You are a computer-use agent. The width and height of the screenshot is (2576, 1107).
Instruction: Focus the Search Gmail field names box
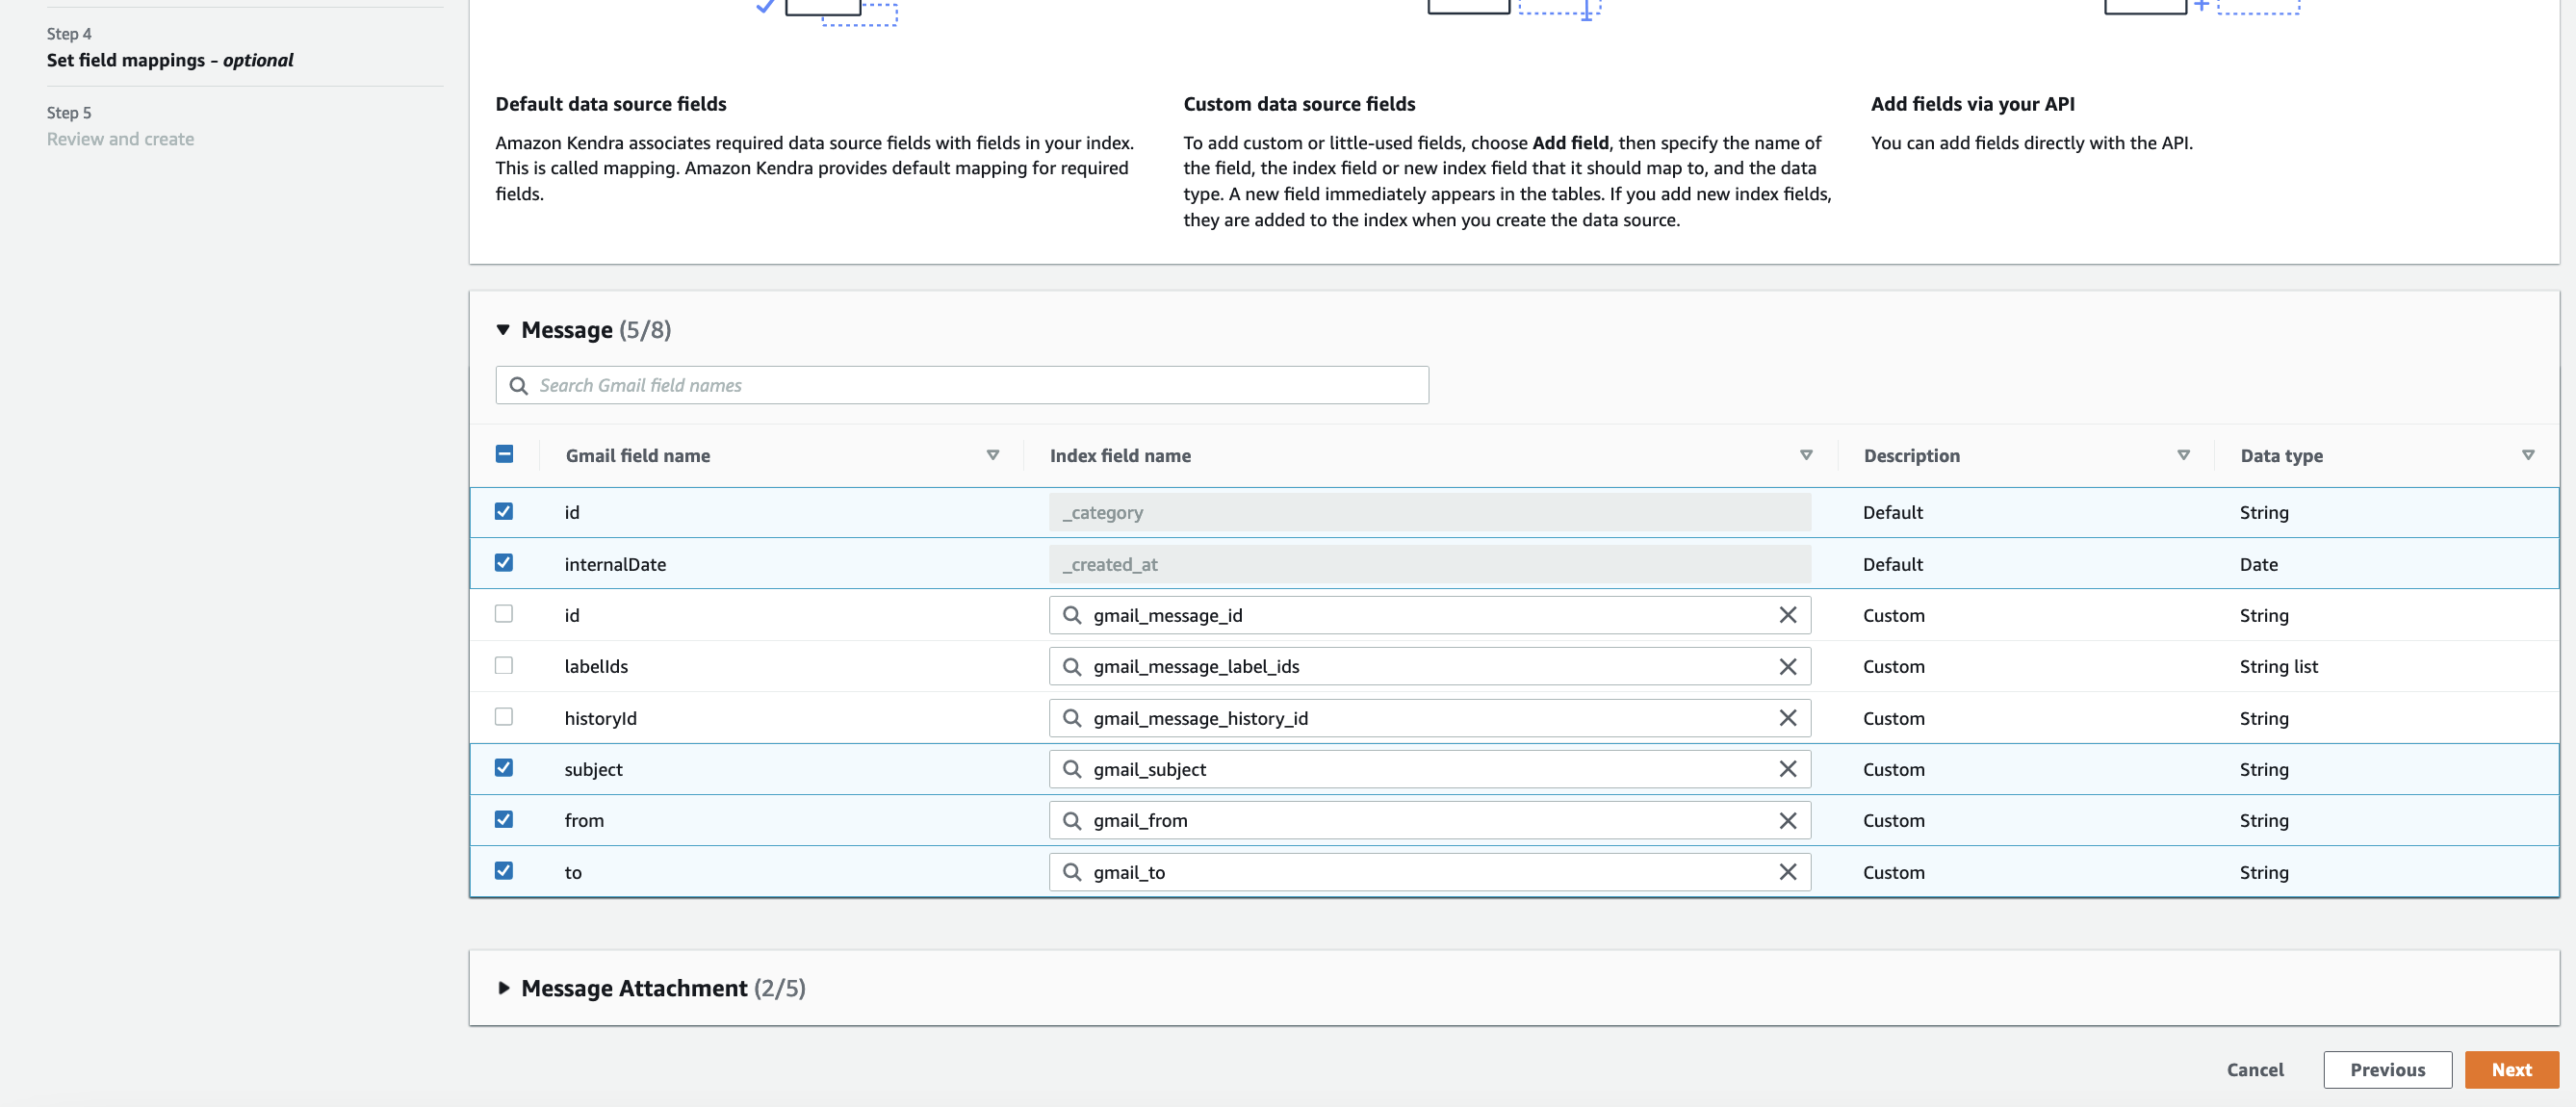click(960, 385)
